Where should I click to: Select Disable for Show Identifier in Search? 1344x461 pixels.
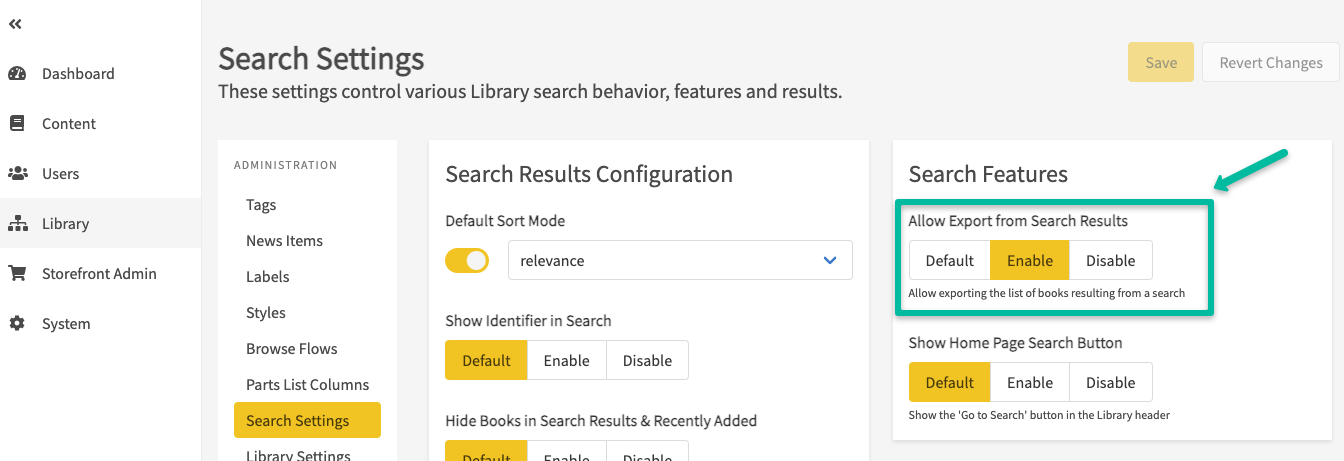pos(647,360)
